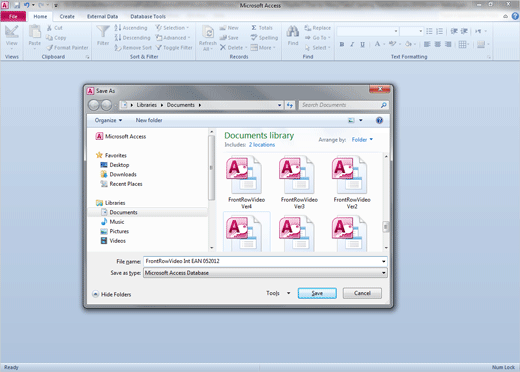
Task: Toggle Italic in Text Formatting group
Action: [x=352, y=44]
